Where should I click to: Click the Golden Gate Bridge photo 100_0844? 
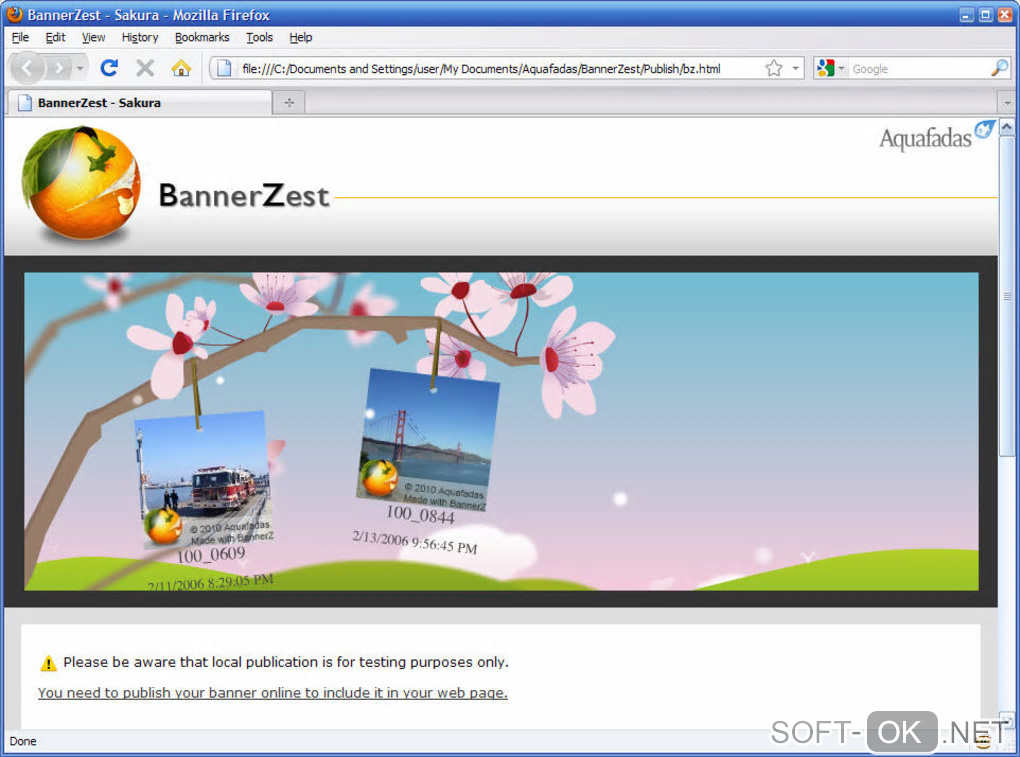tap(429, 440)
